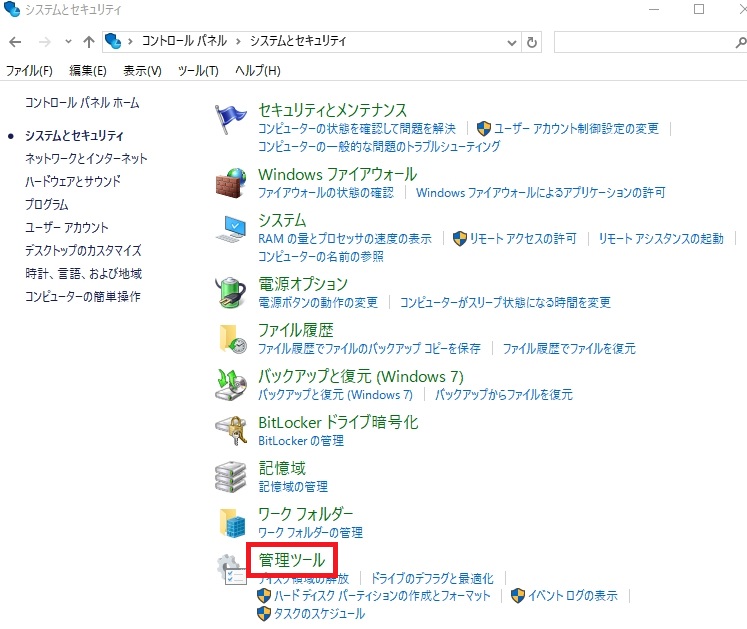
Task: Click the Windows Firewall brick wall icon
Action: pos(231,183)
